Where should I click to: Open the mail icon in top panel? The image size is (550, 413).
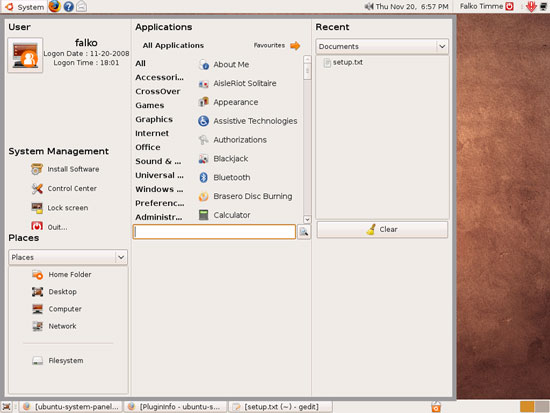(x=81, y=6)
